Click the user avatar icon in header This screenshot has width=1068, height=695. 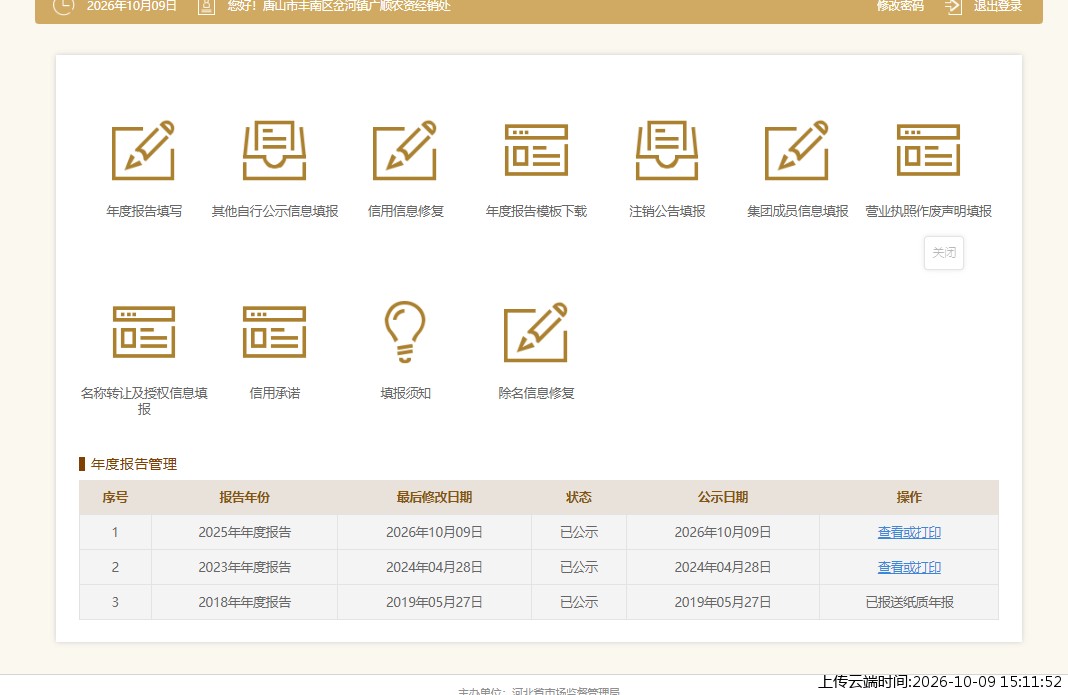[206, 6]
